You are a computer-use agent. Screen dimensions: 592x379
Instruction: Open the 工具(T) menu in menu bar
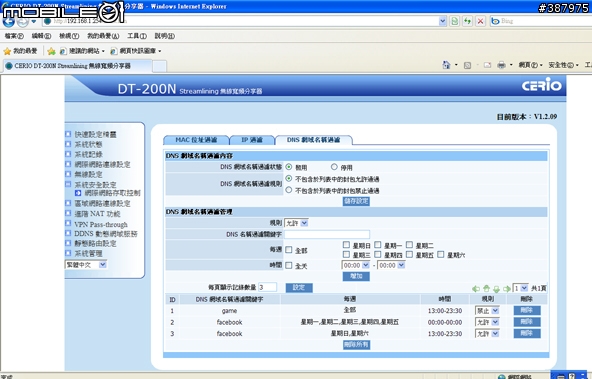[137, 36]
